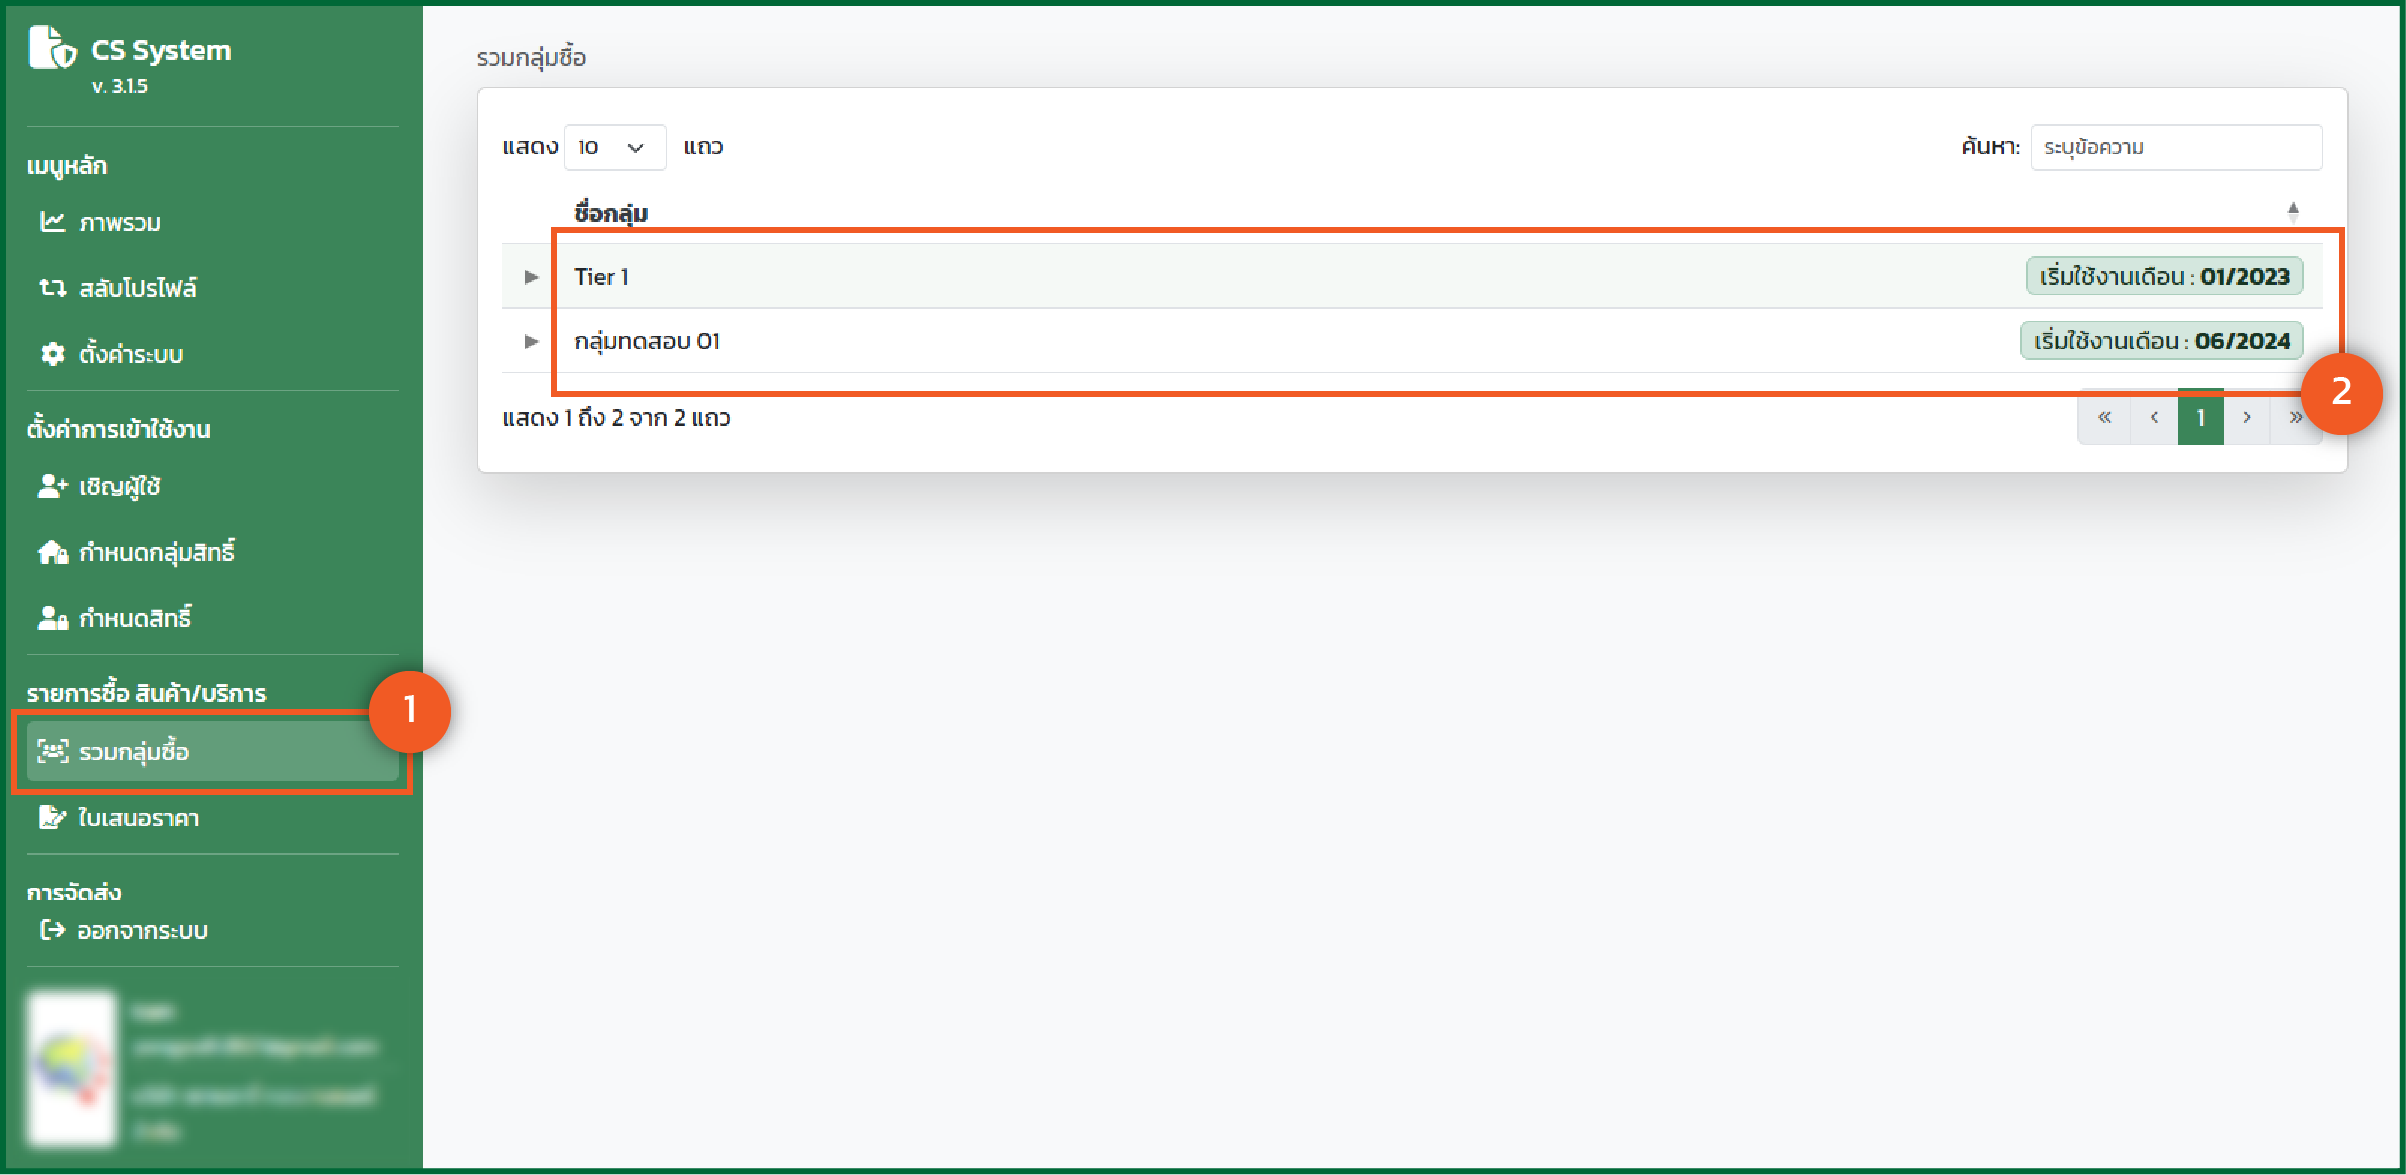Click the CS System logo icon
The width and height of the screenshot is (2406, 1175).
click(x=52, y=48)
